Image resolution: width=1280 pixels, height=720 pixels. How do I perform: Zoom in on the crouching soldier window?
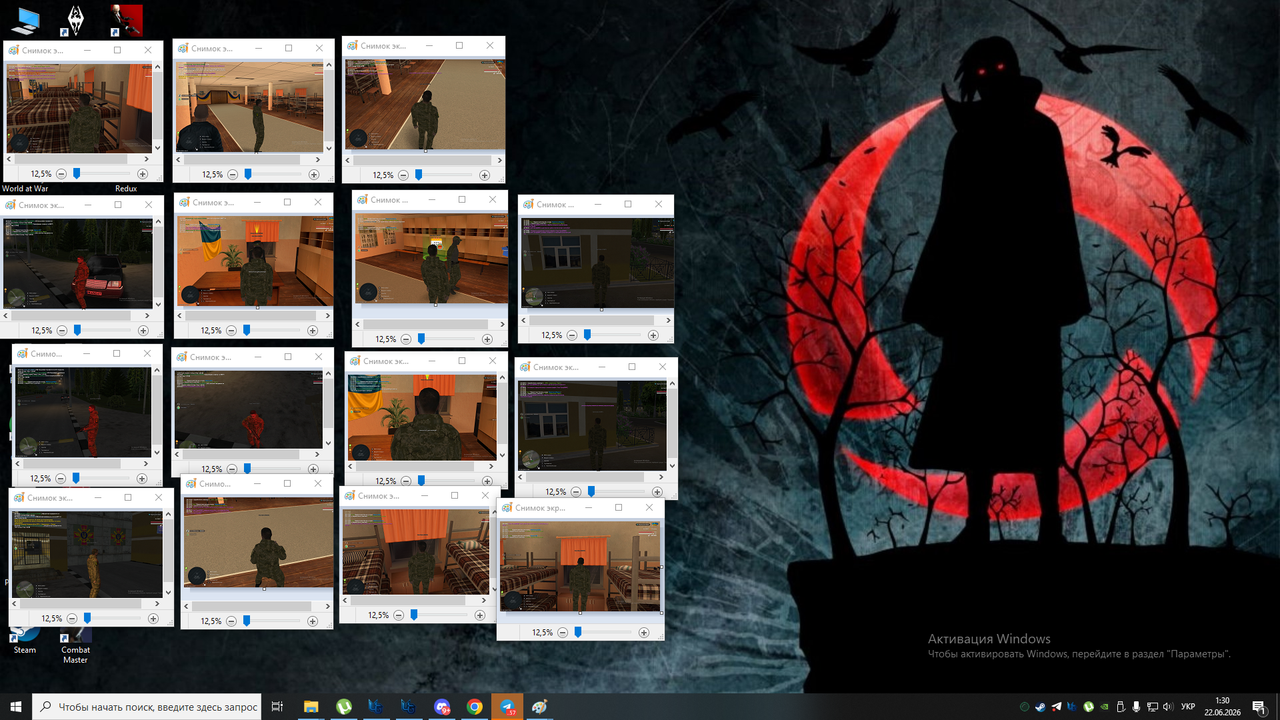(x=314, y=621)
